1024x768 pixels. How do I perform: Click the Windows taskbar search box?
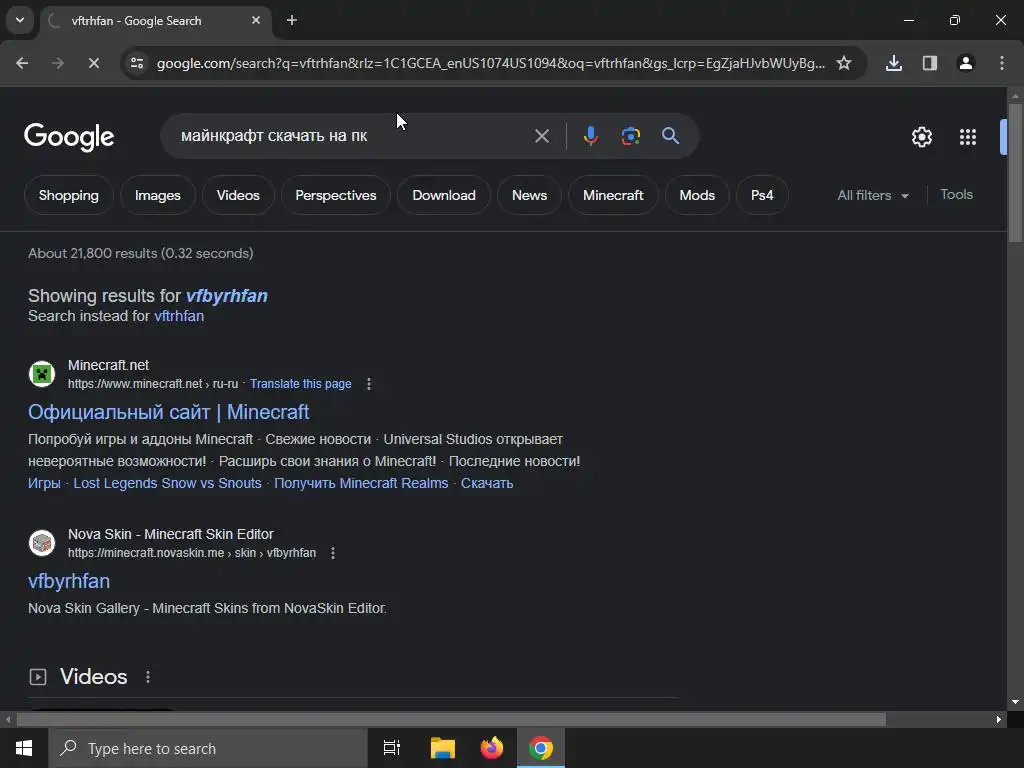(x=208, y=748)
